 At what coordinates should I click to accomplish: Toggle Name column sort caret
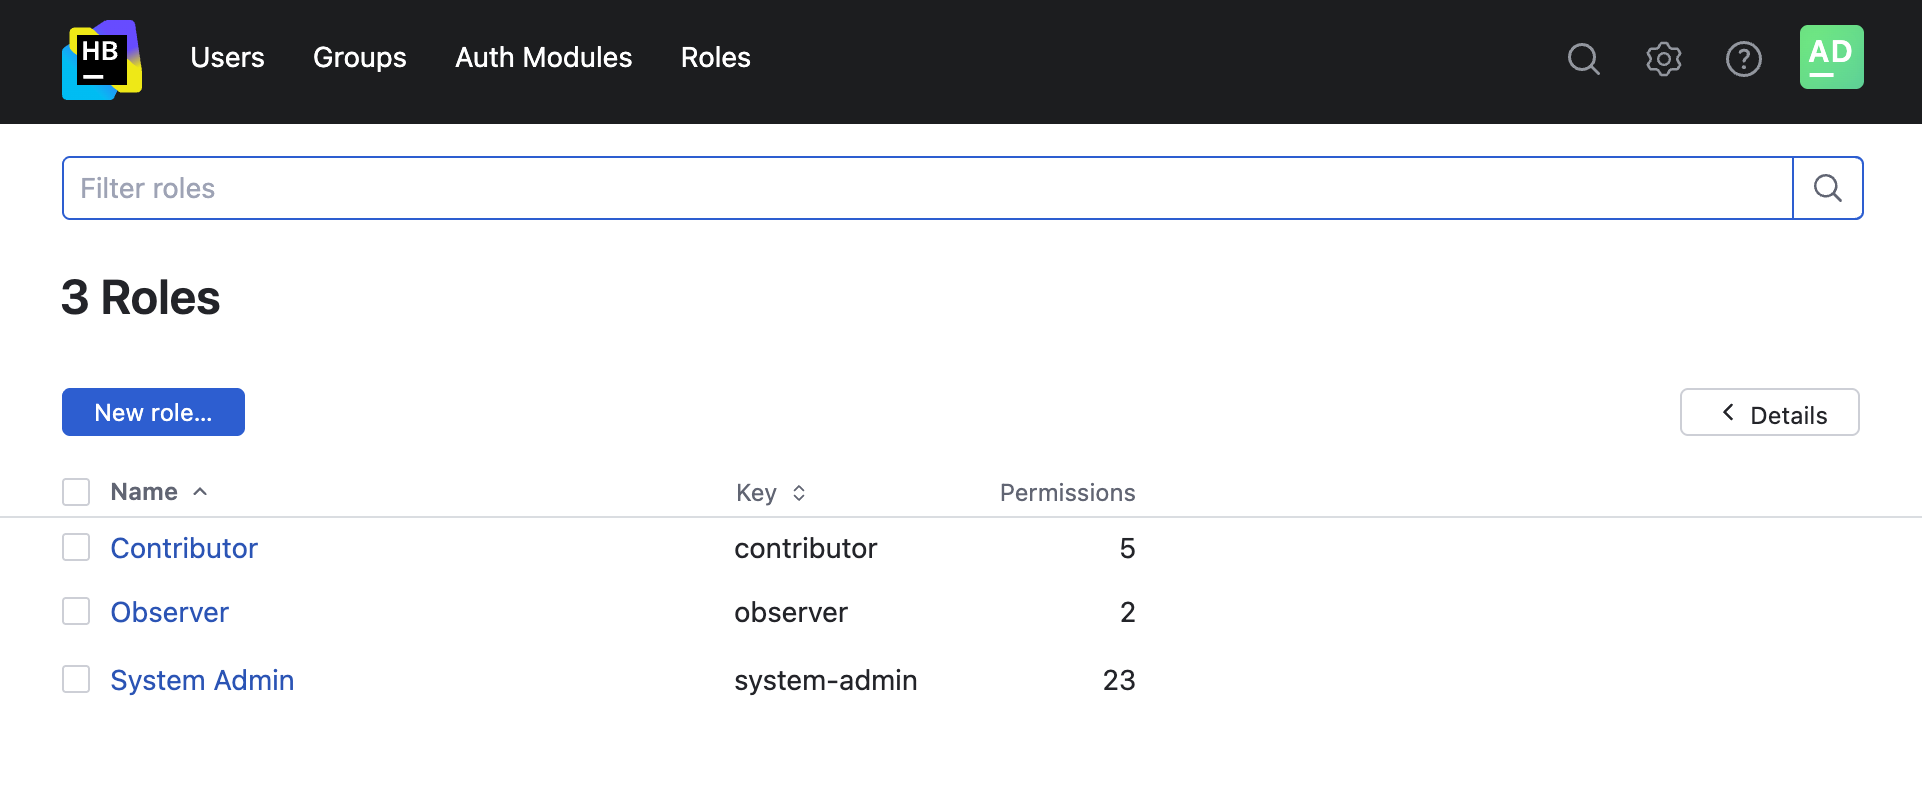[x=200, y=492]
